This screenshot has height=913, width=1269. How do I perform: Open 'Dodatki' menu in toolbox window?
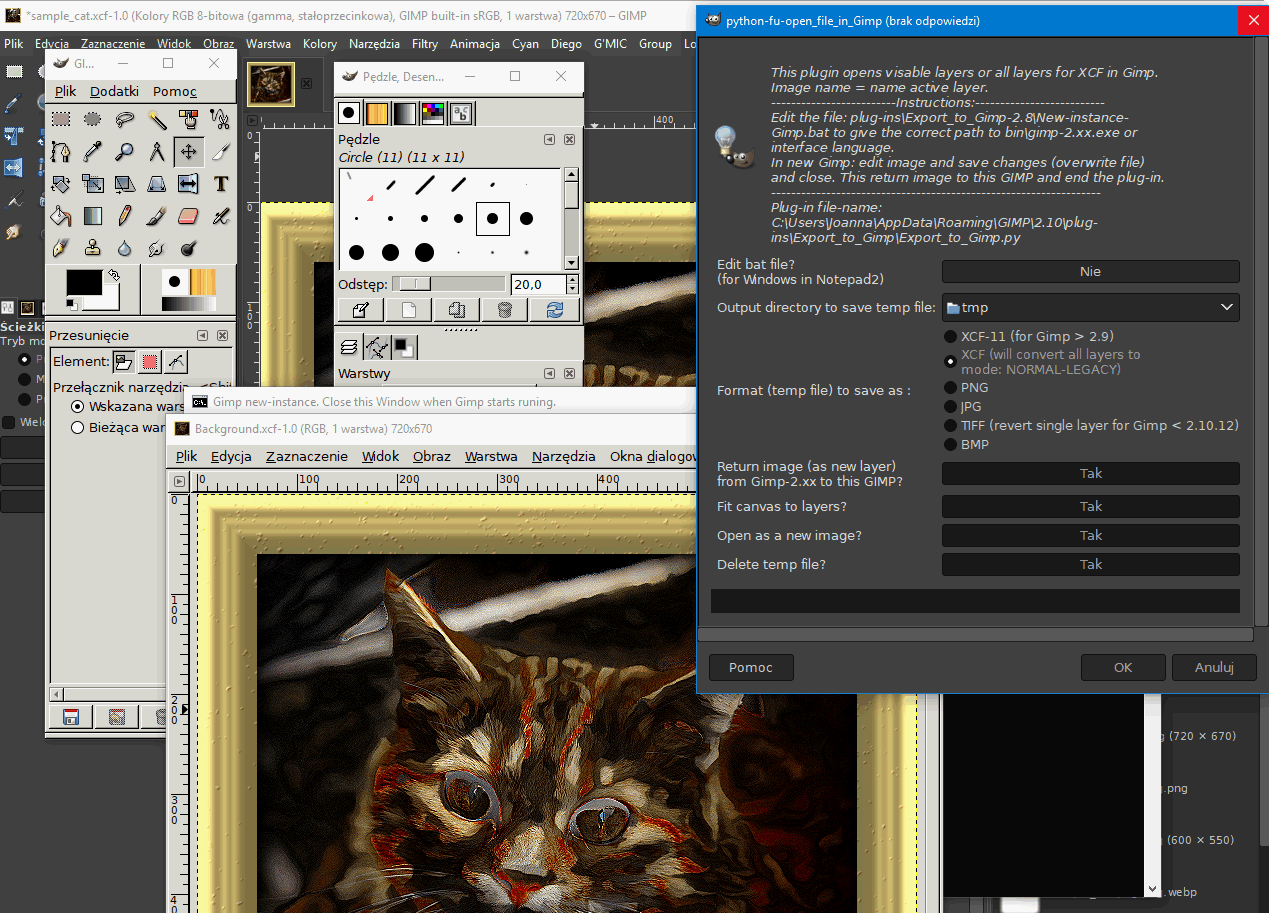point(114,91)
